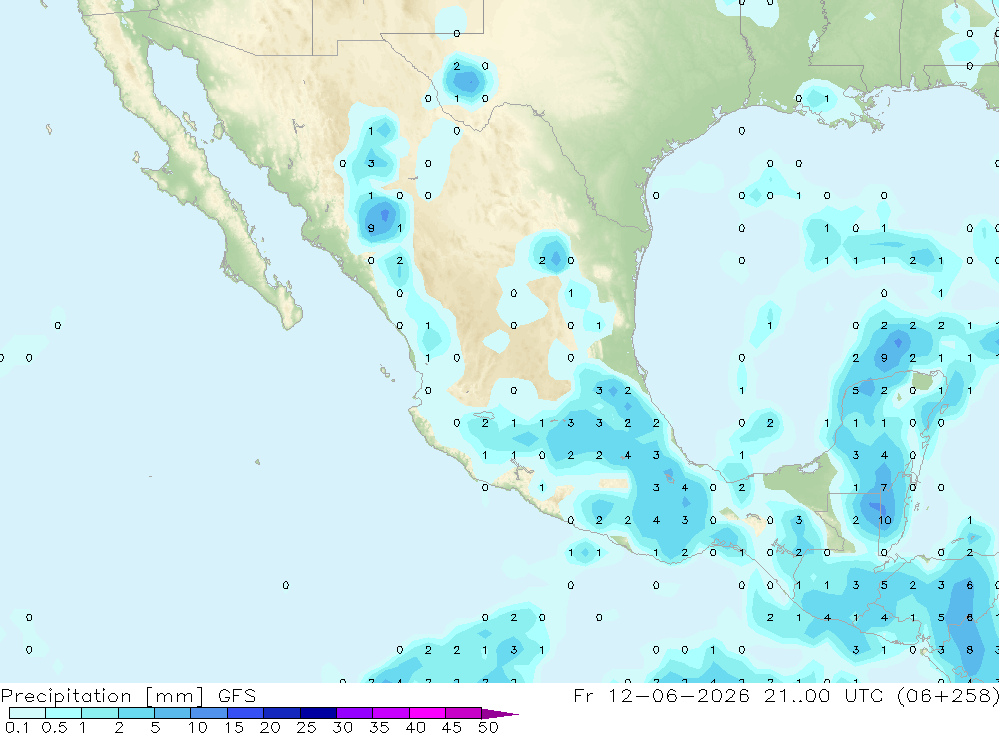
Task: Click legend scale label "20"
Action: (x=270, y=727)
